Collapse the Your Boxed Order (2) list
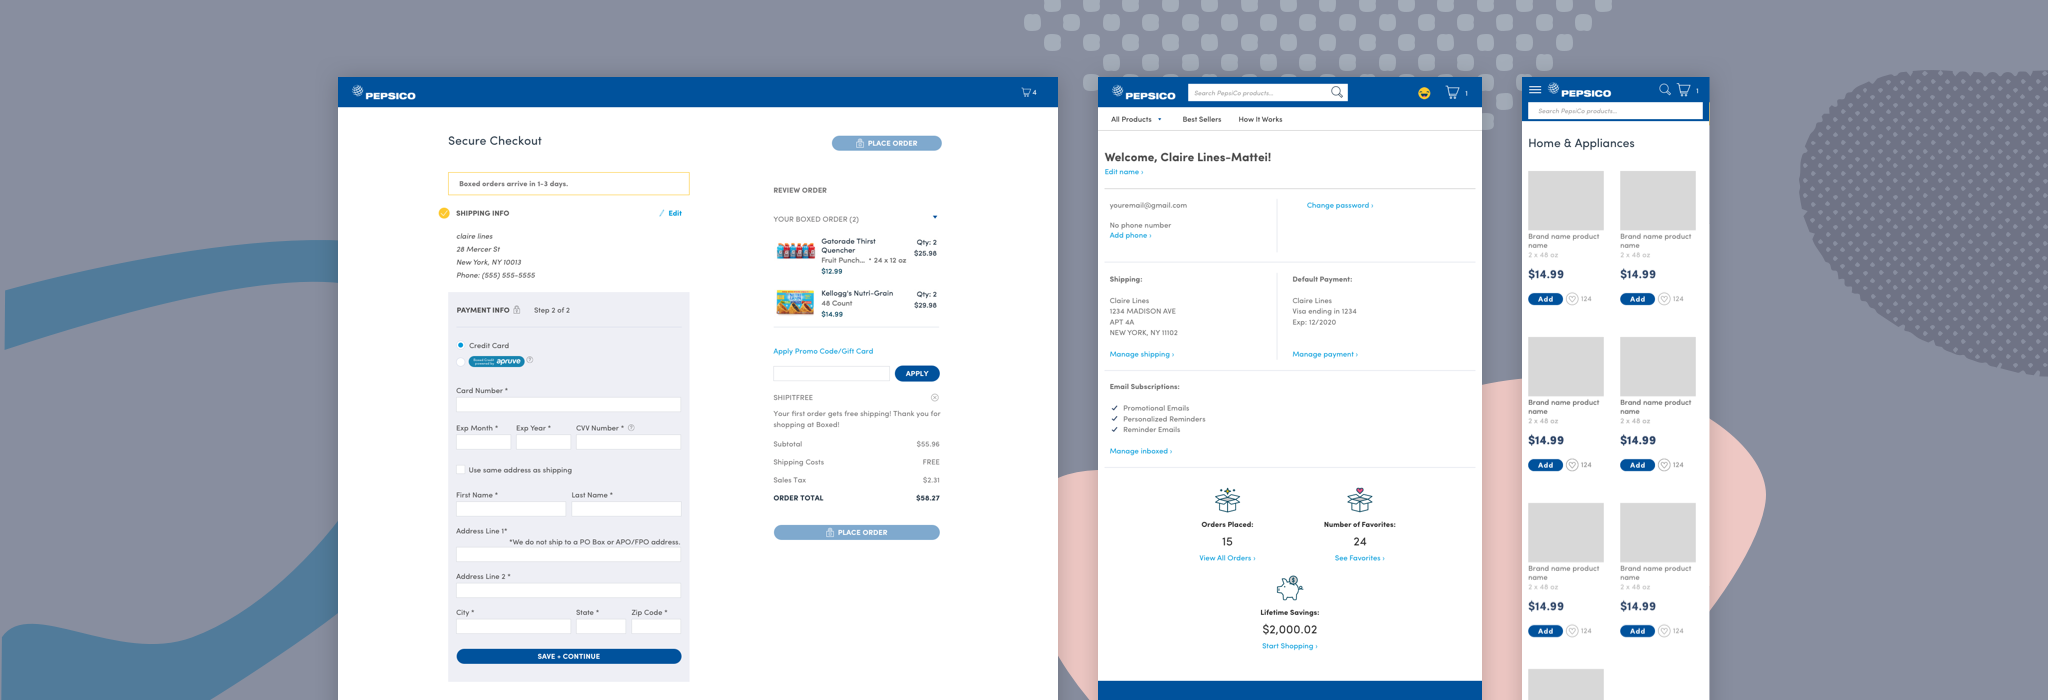 click(x=935, y=217)
